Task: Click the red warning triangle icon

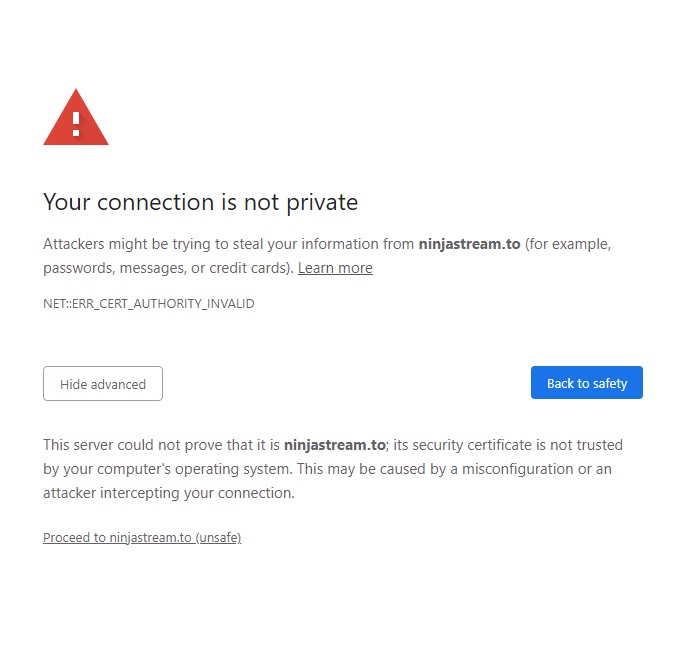Action: (76, 117)
